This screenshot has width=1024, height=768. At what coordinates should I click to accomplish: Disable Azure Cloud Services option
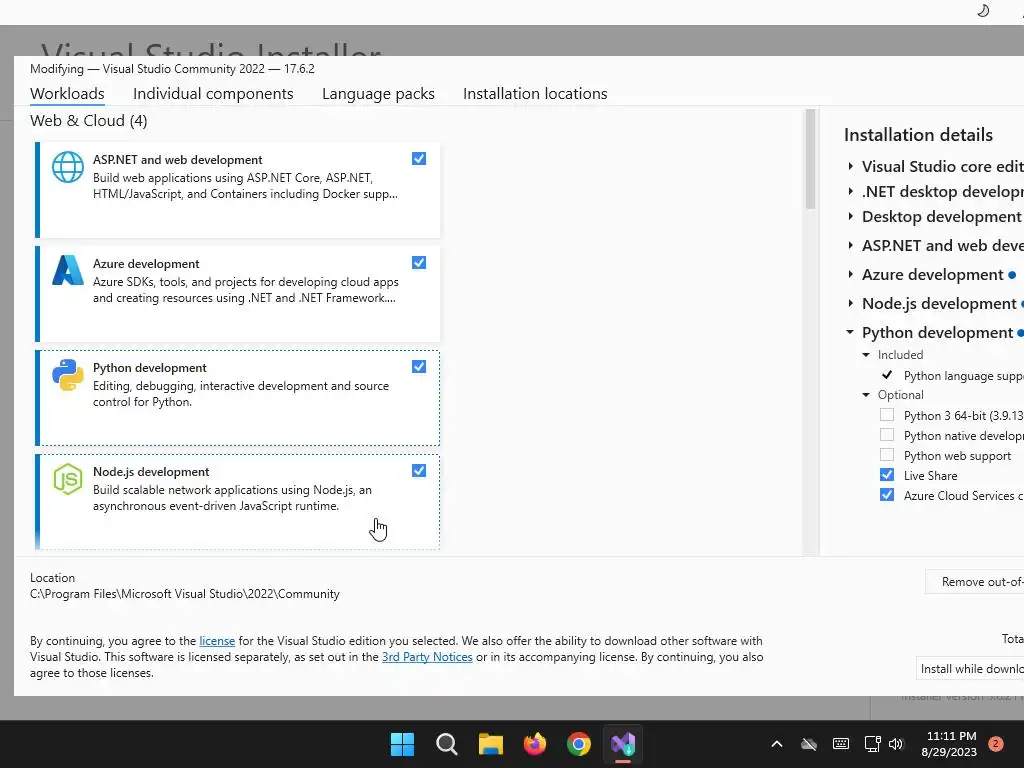click(x=887, y=495)
